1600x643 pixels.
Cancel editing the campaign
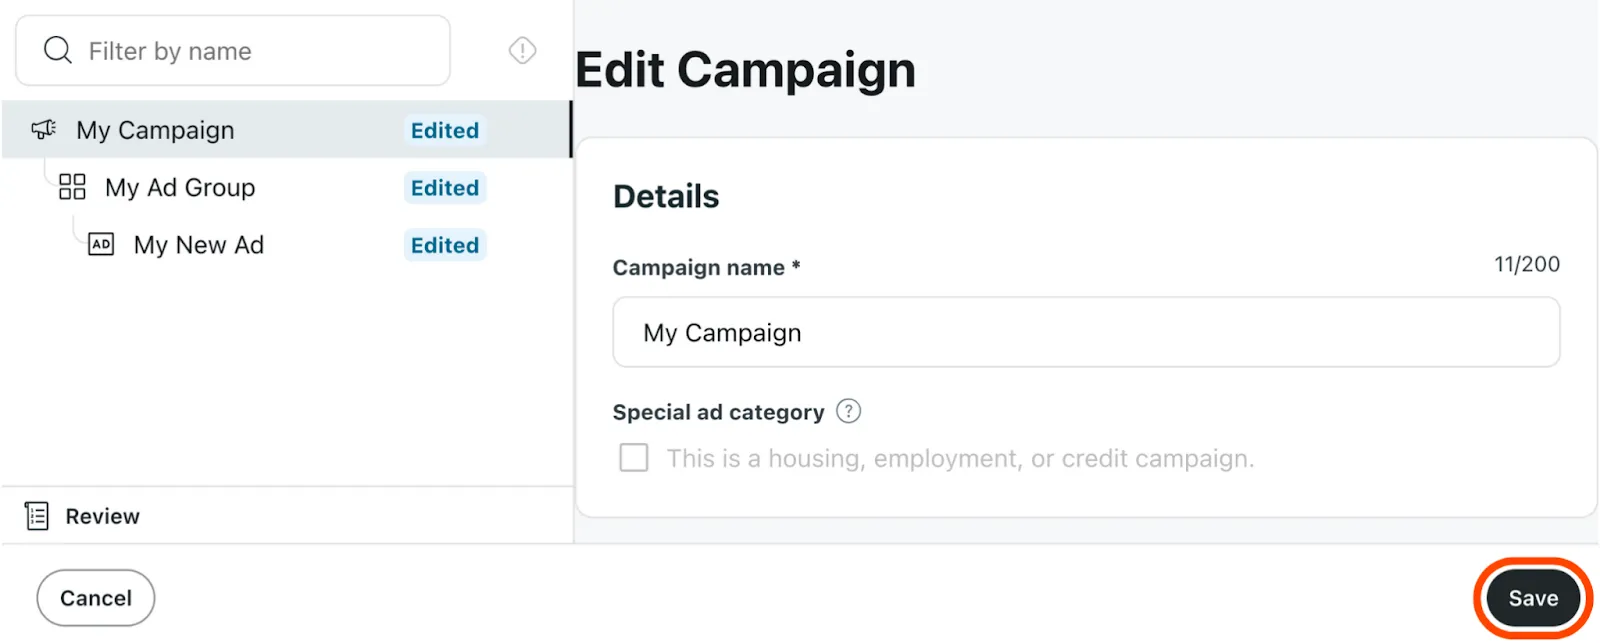pyautogui.click(x=95, y=597)
